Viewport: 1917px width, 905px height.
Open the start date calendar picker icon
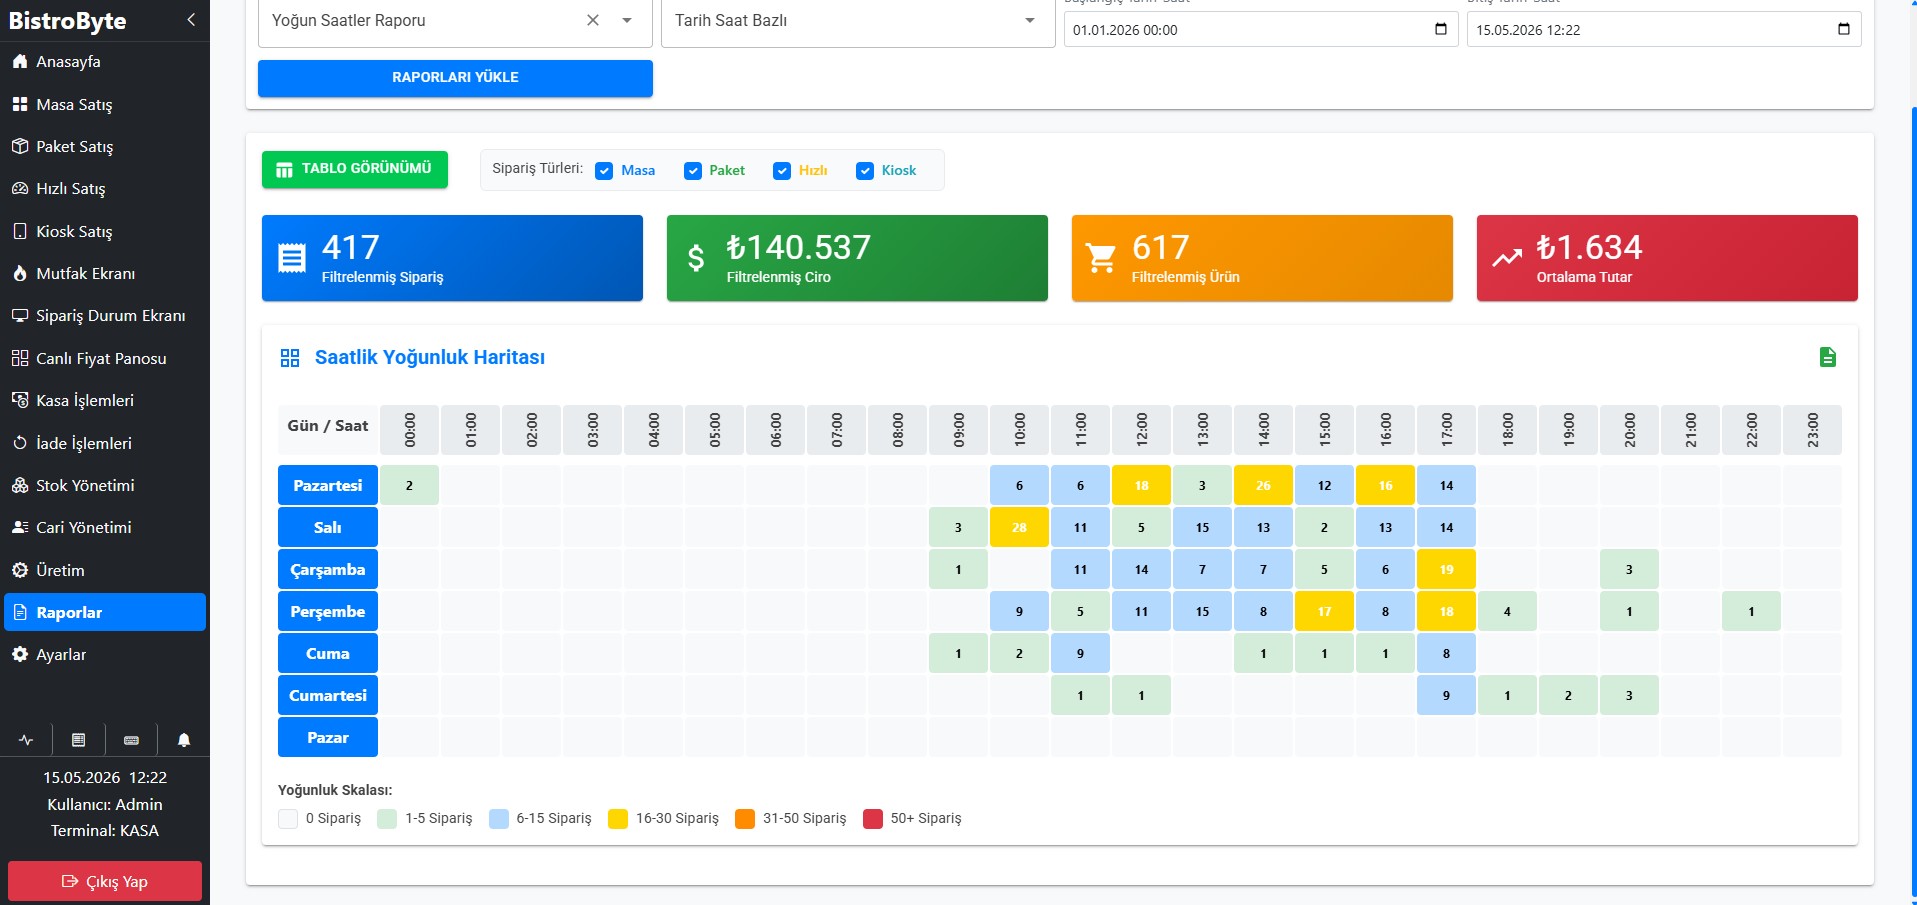(x=1441, y=29)
